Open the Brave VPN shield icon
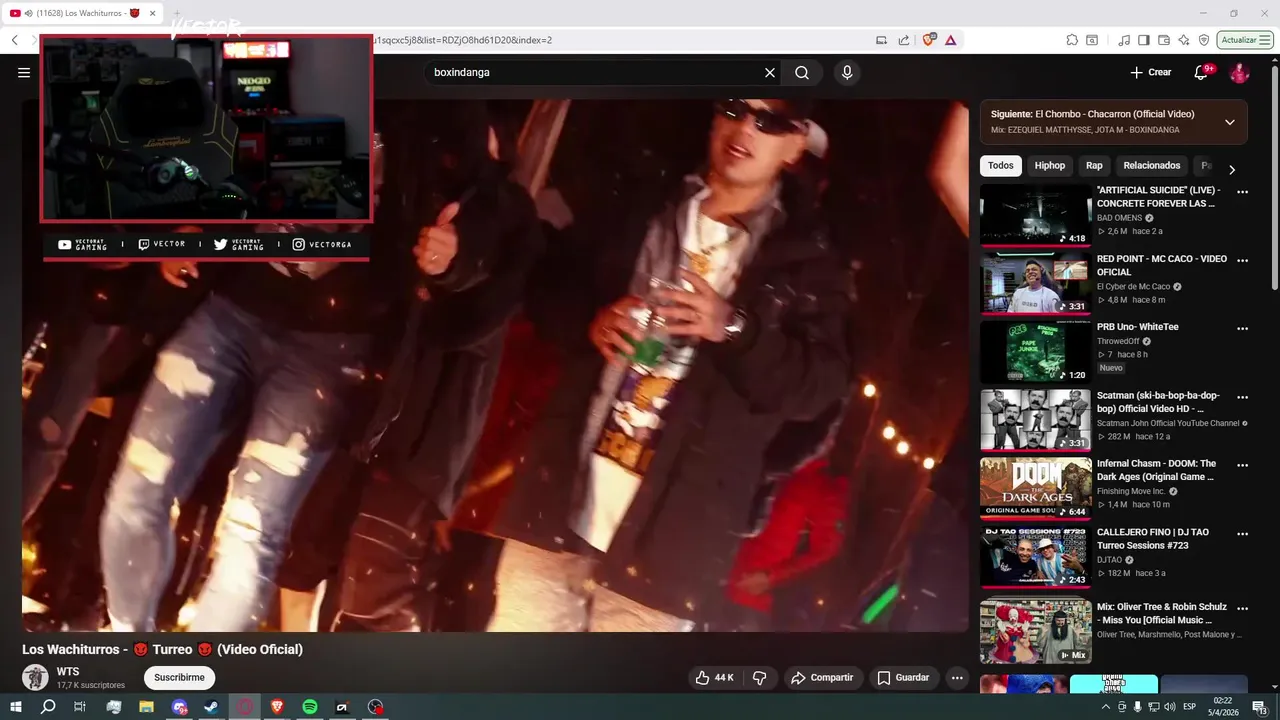The height and width of the screenshot is (720, 1280). point(1204,40)
